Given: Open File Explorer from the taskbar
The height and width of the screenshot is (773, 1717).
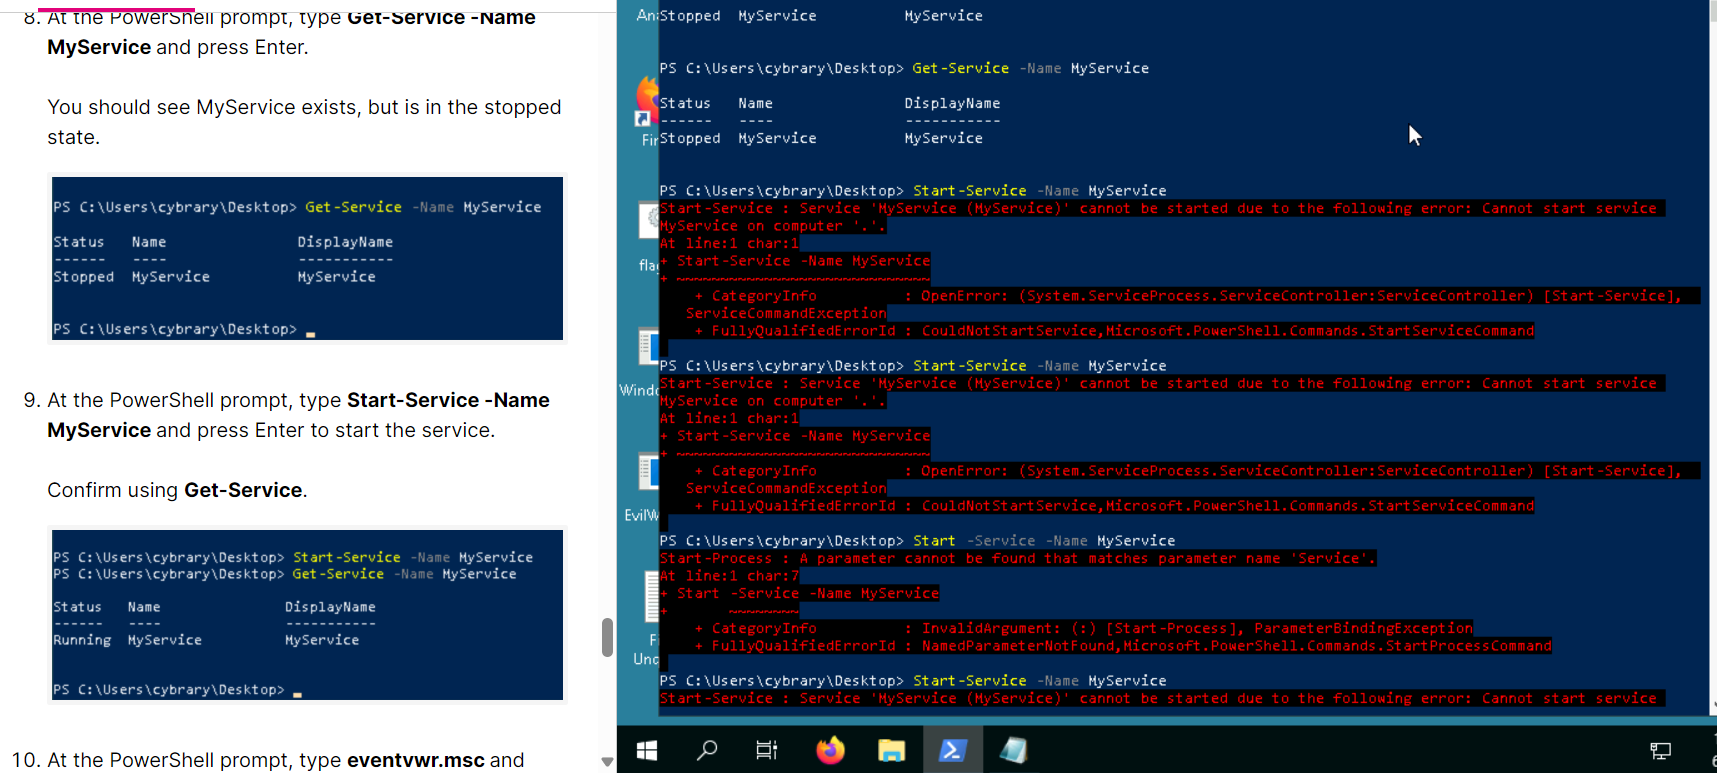Looking at the screenshot, I should (891, 750).
